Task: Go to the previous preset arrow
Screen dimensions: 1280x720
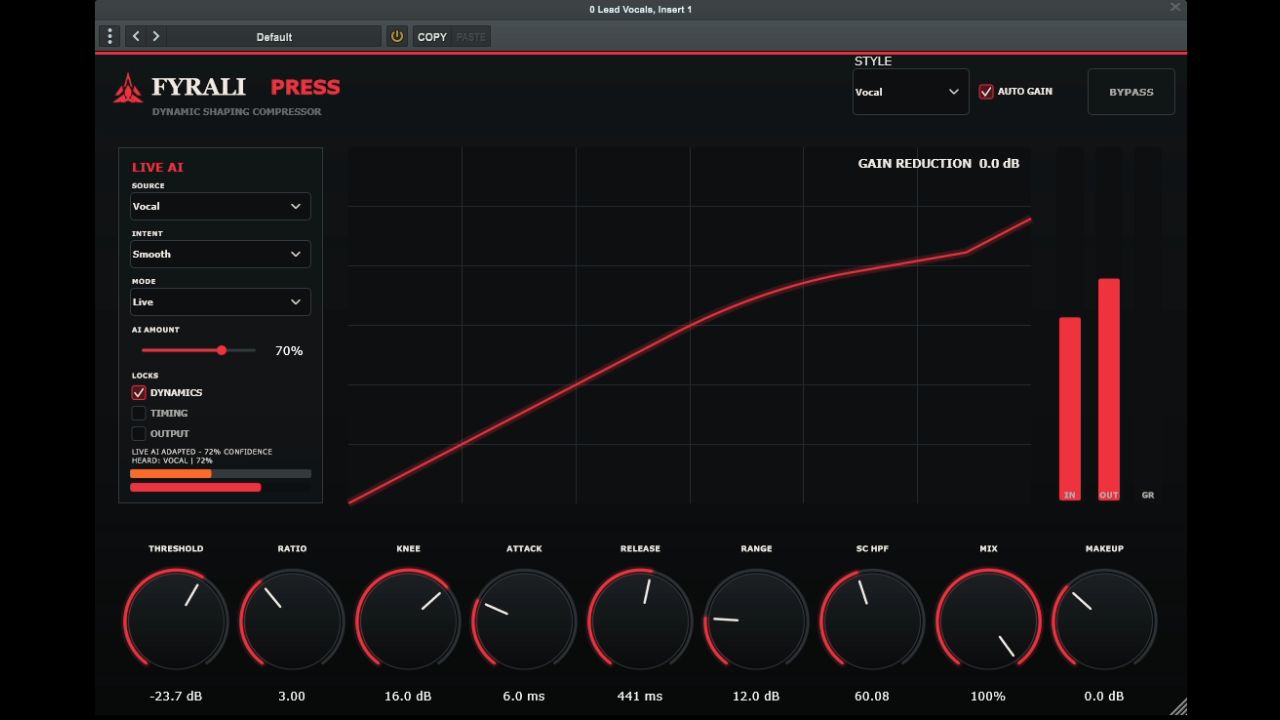Action: coord(136,36)
